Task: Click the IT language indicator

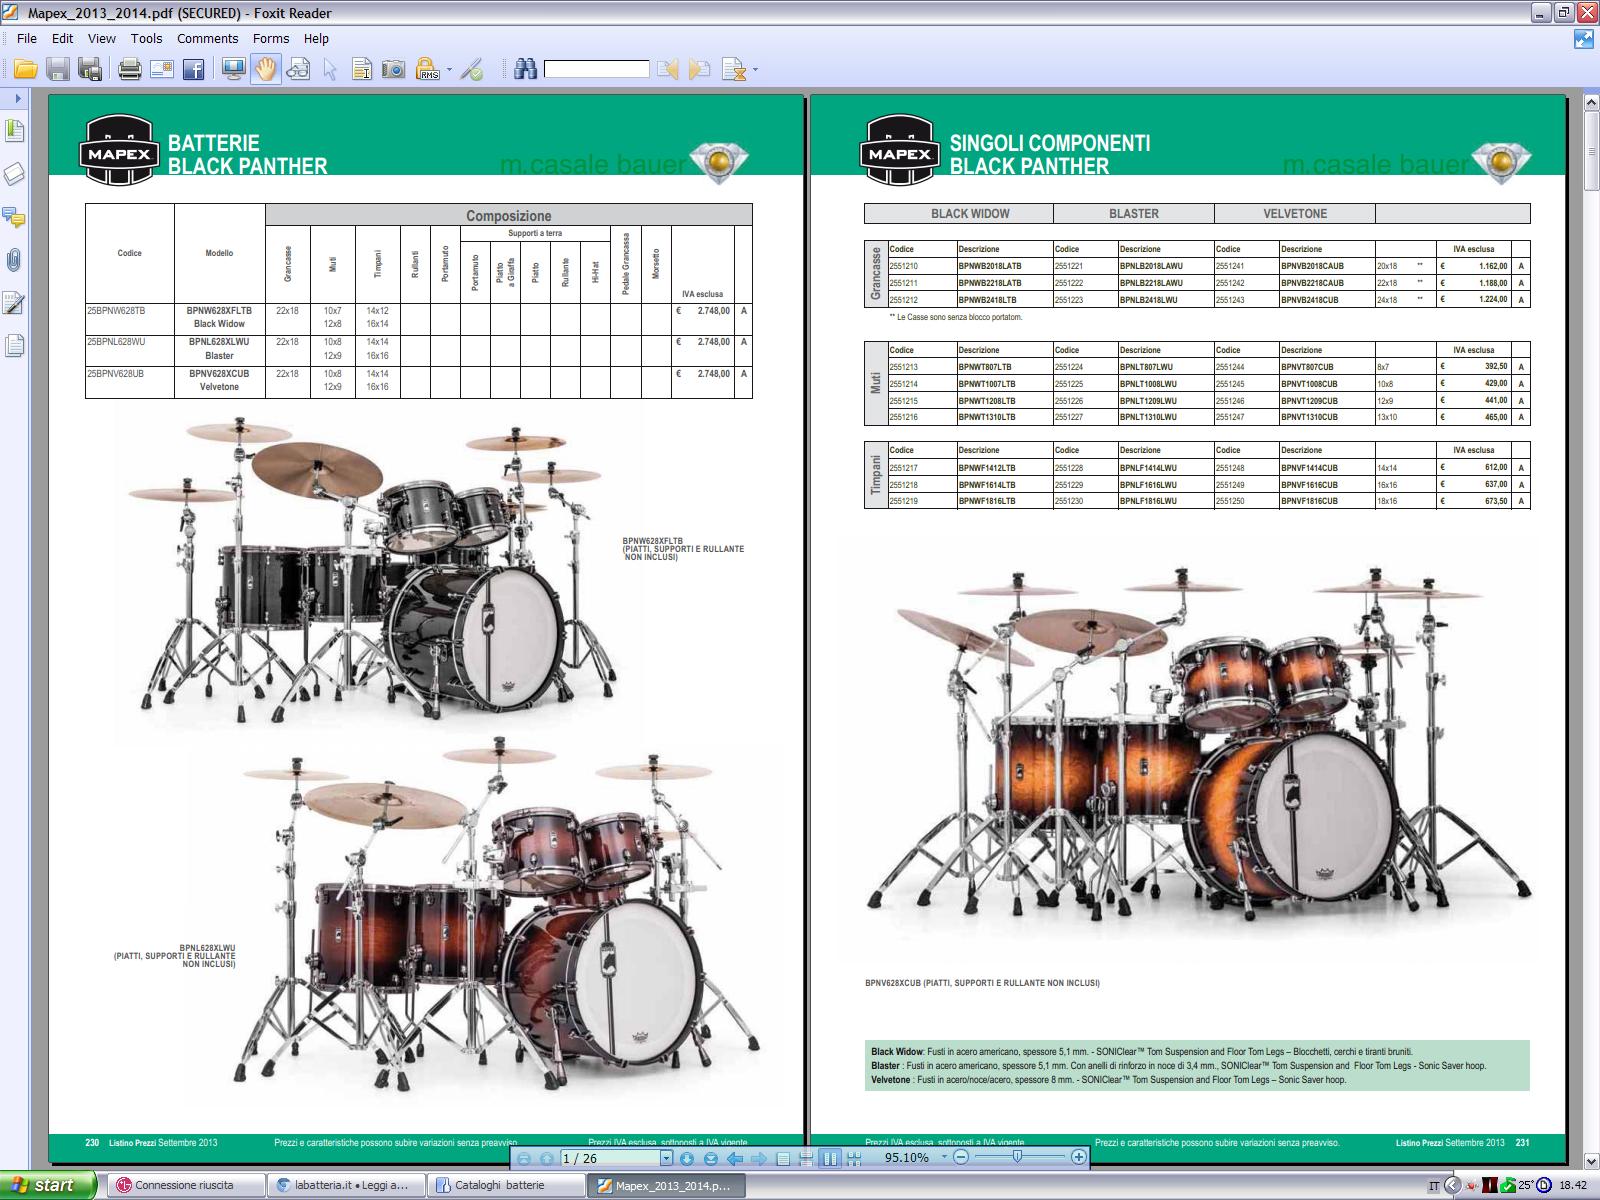Action: (1434, 1186)
